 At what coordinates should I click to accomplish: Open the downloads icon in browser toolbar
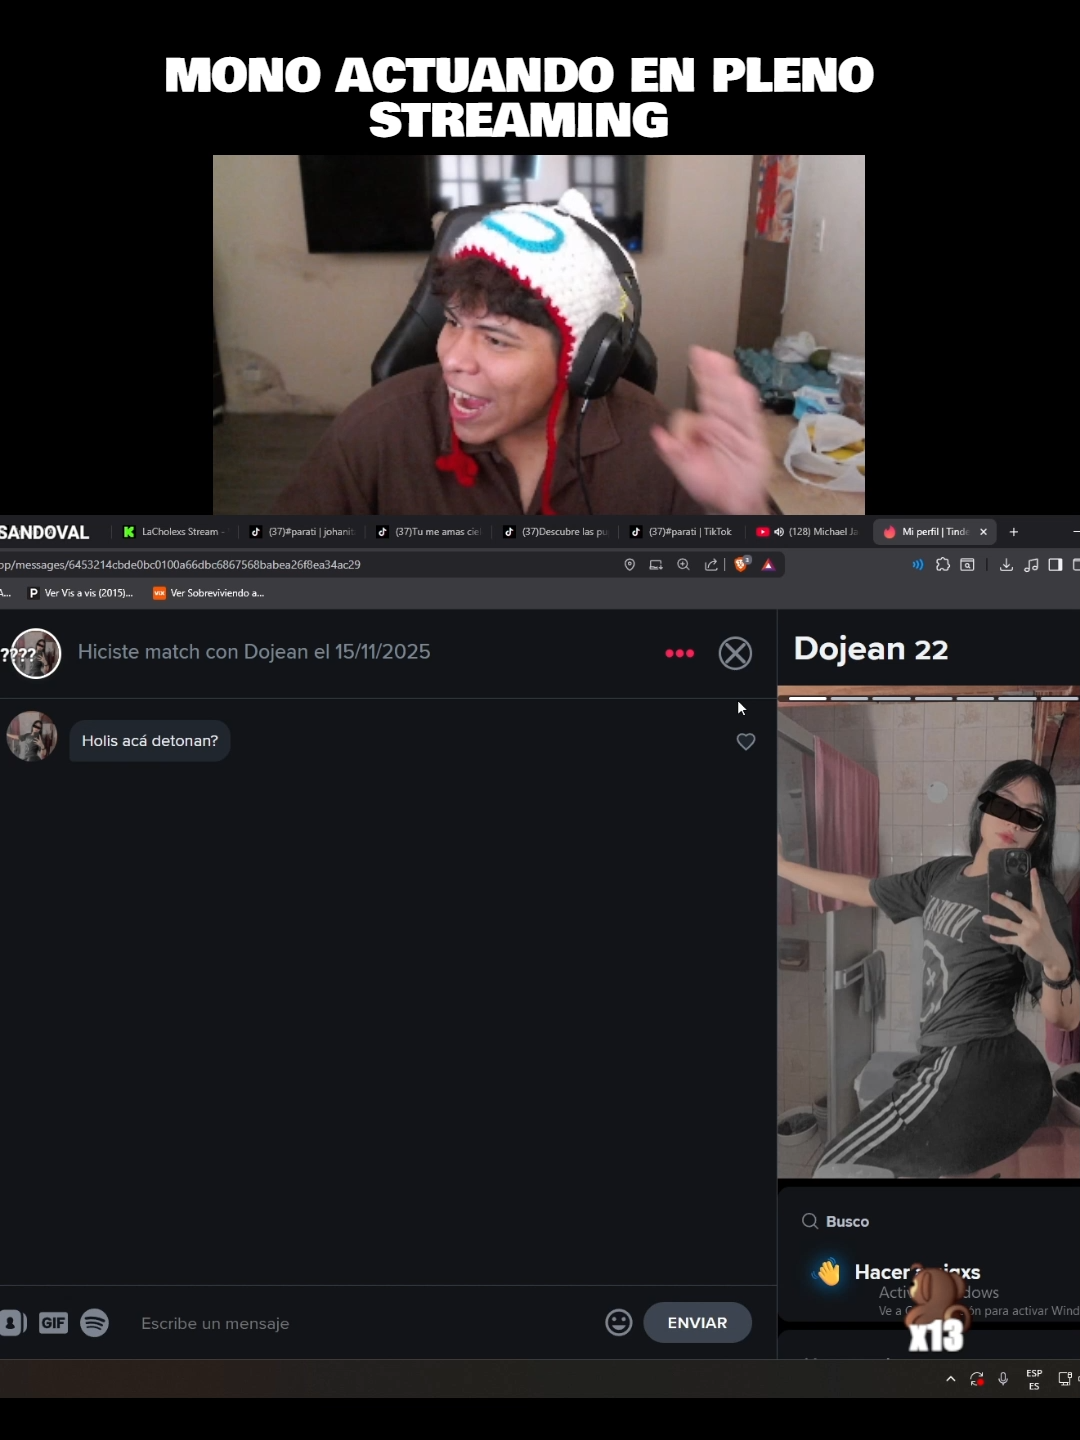(1006, 564)
